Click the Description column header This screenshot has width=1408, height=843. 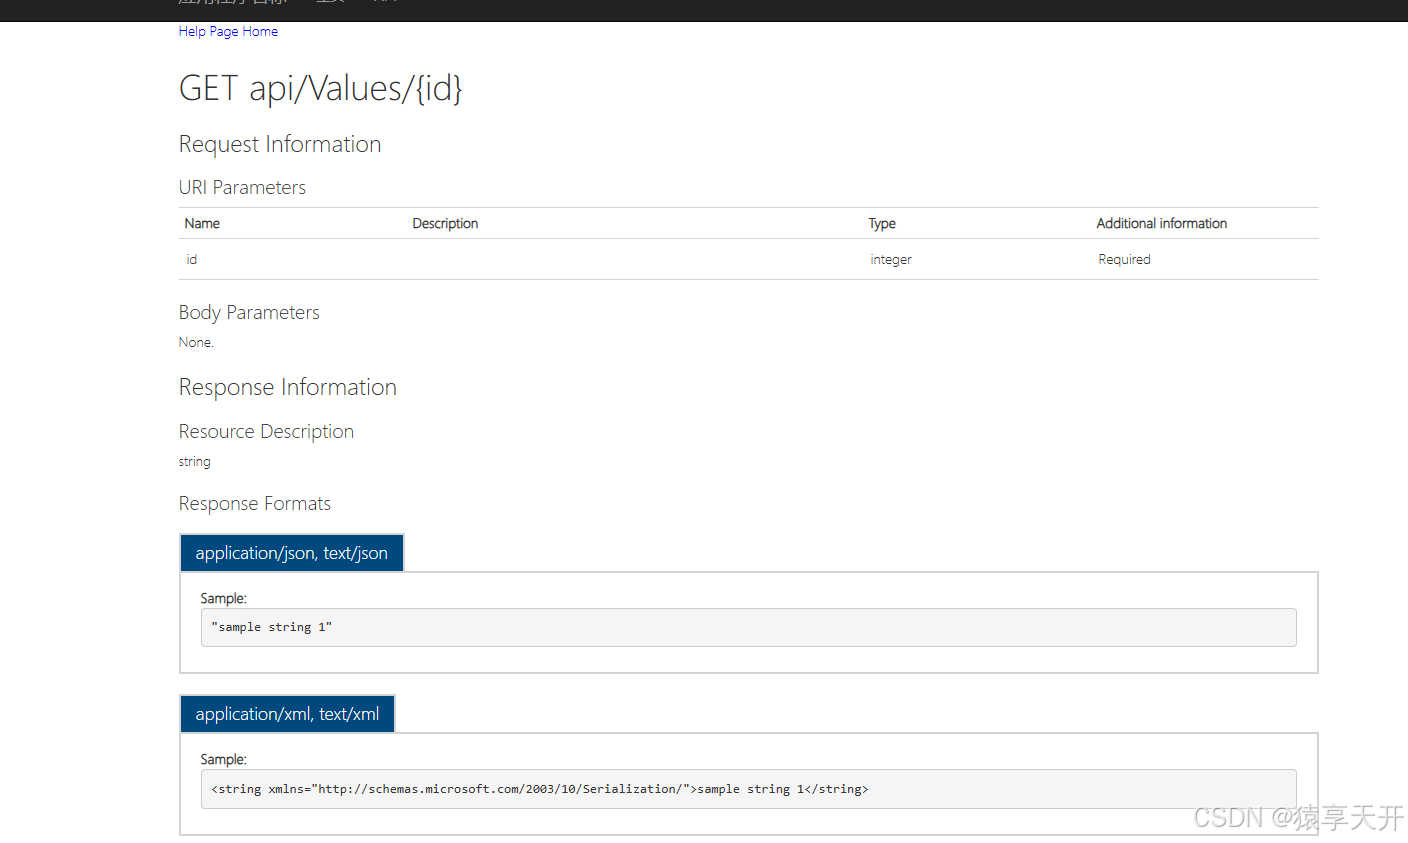tap(445, 223)
